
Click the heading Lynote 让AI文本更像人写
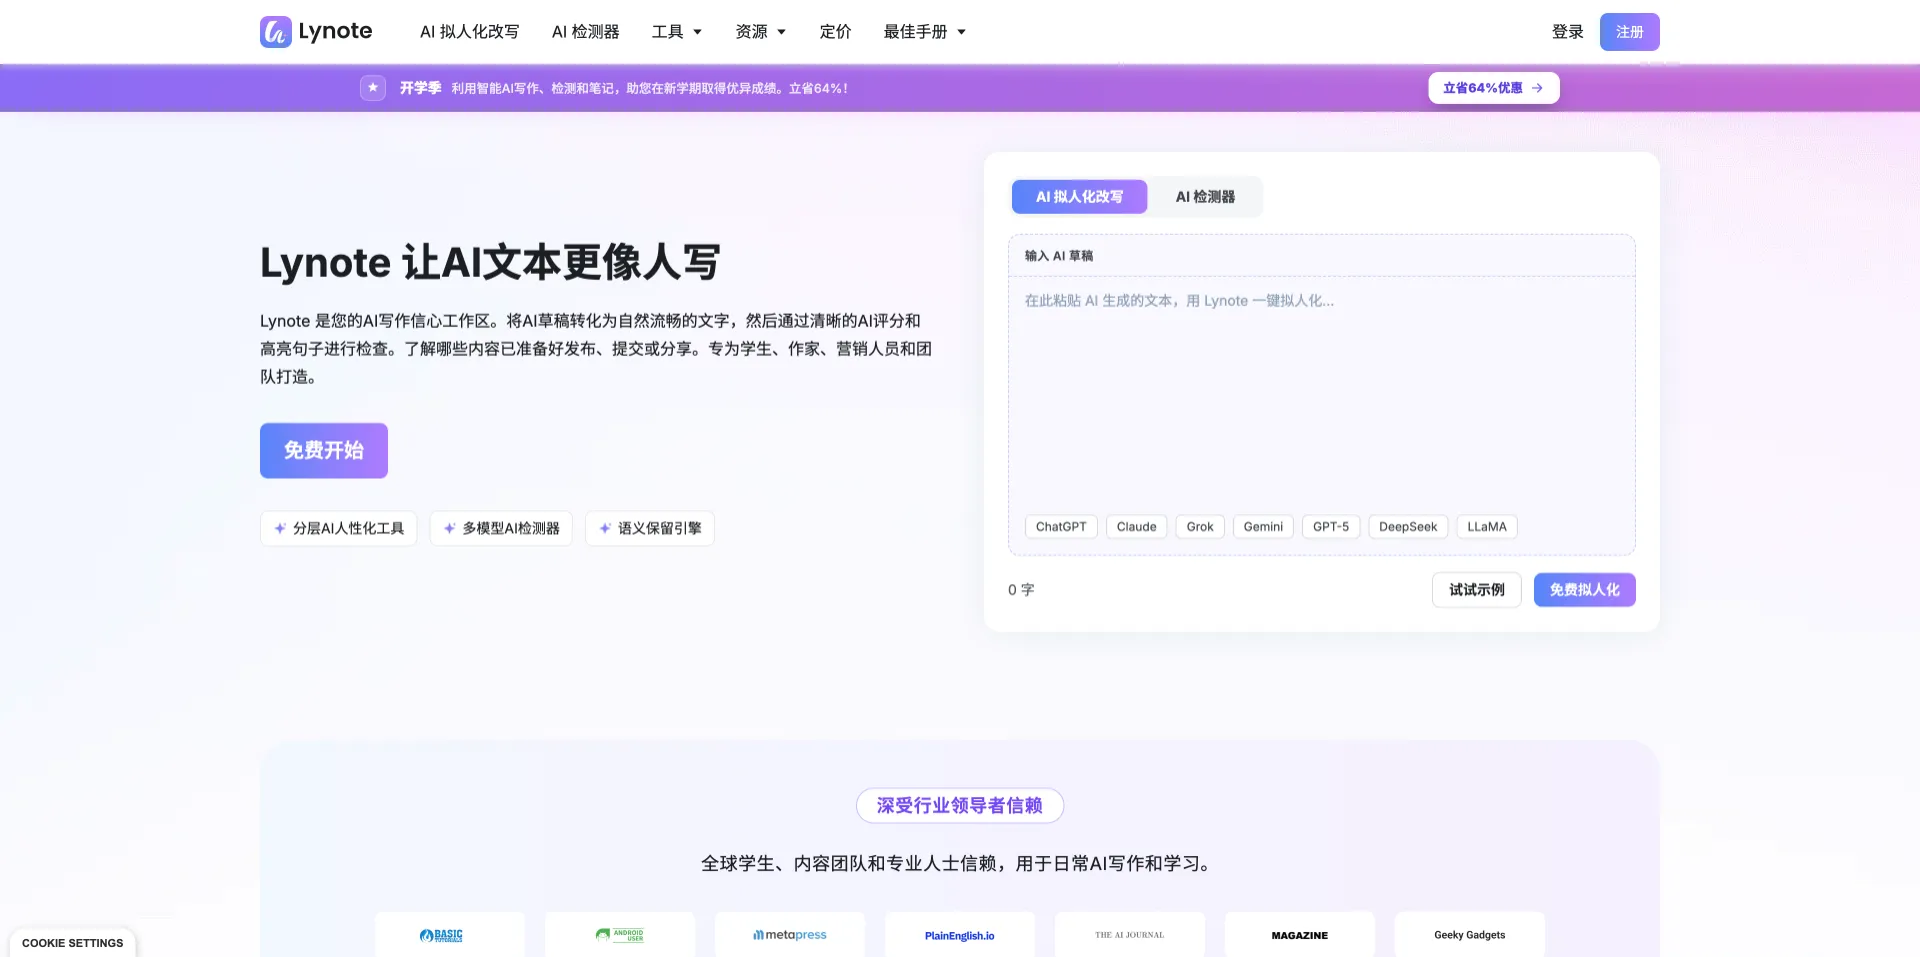[490, 263]
